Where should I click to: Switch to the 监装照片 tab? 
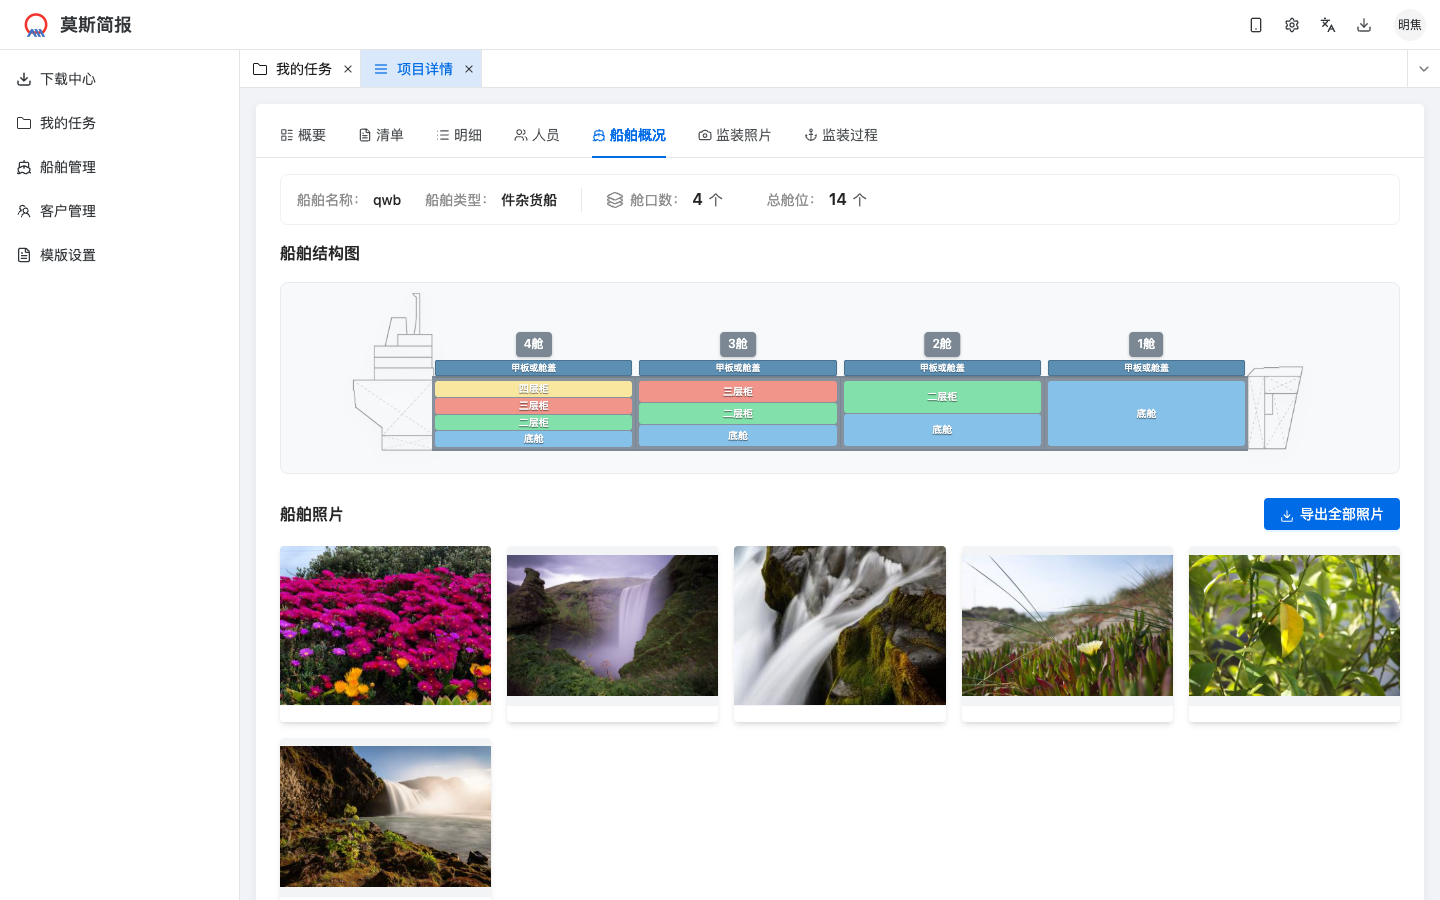pyautogui.click(x=734, y=135)
